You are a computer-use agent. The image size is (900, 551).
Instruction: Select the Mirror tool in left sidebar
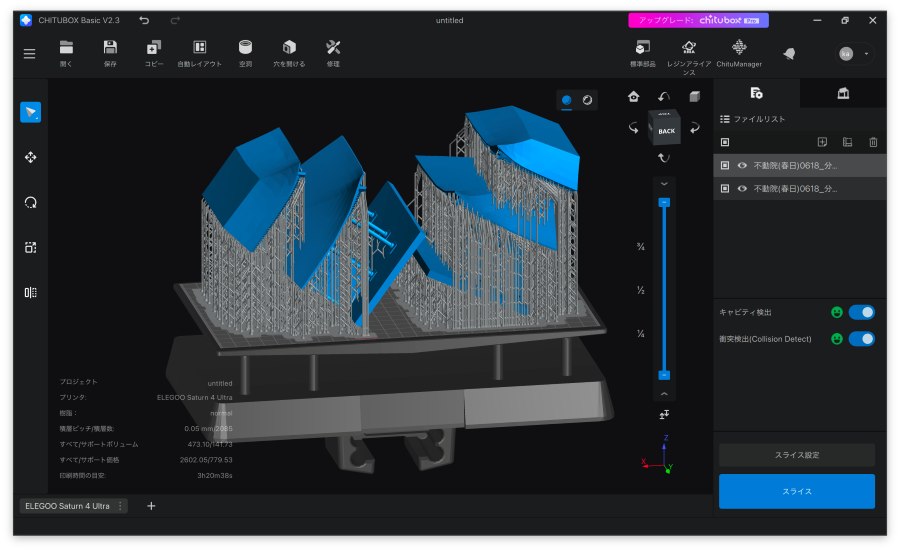coord(30,292)
